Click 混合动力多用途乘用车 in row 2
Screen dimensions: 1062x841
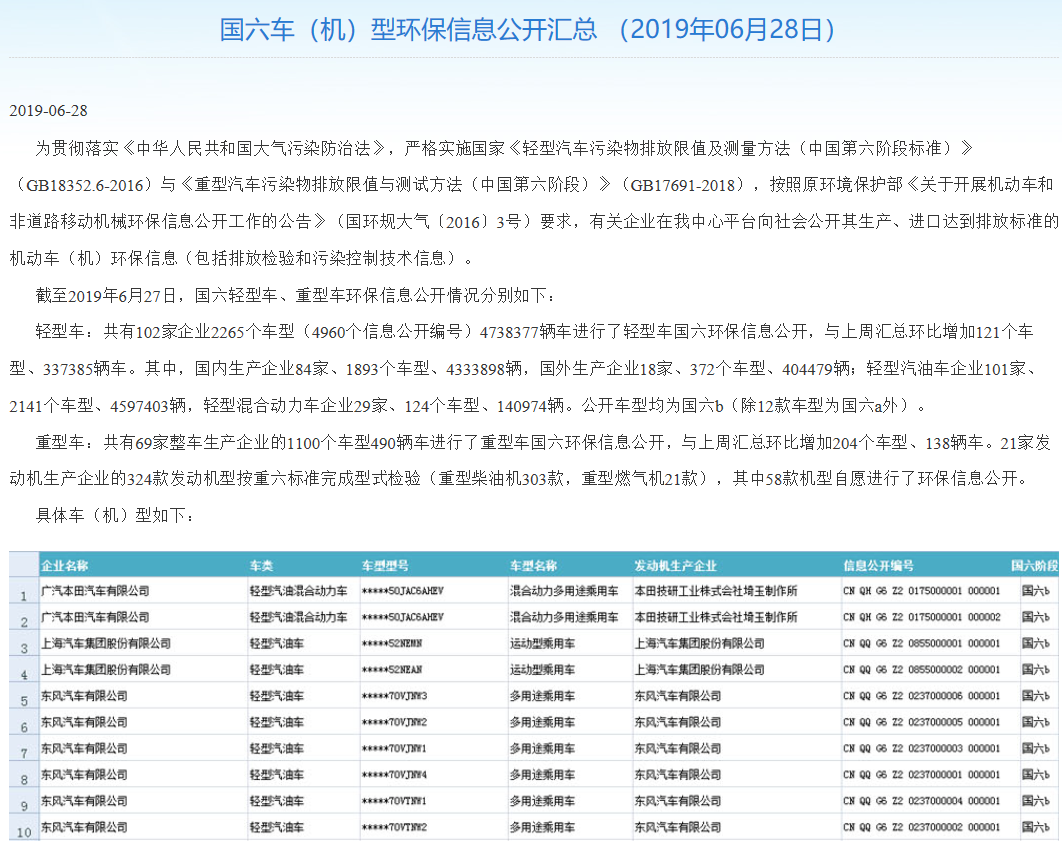564,617
